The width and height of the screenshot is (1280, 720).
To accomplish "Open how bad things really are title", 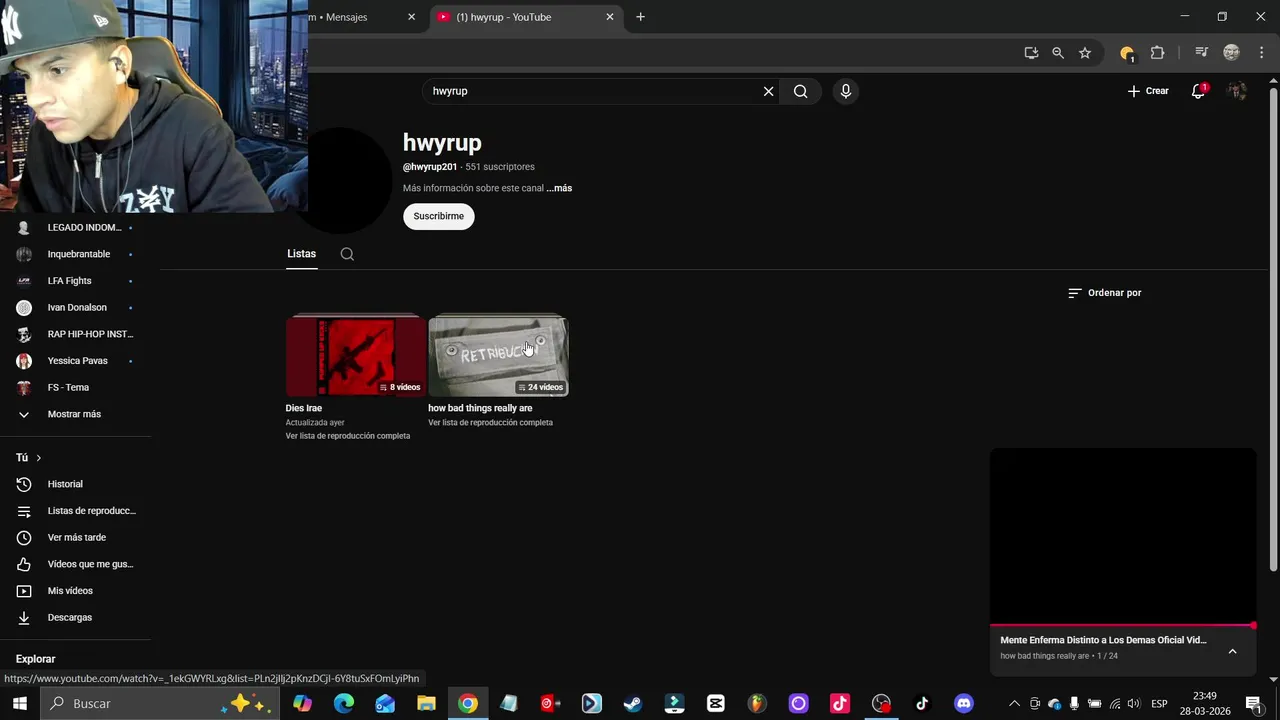I will (480, 408).
